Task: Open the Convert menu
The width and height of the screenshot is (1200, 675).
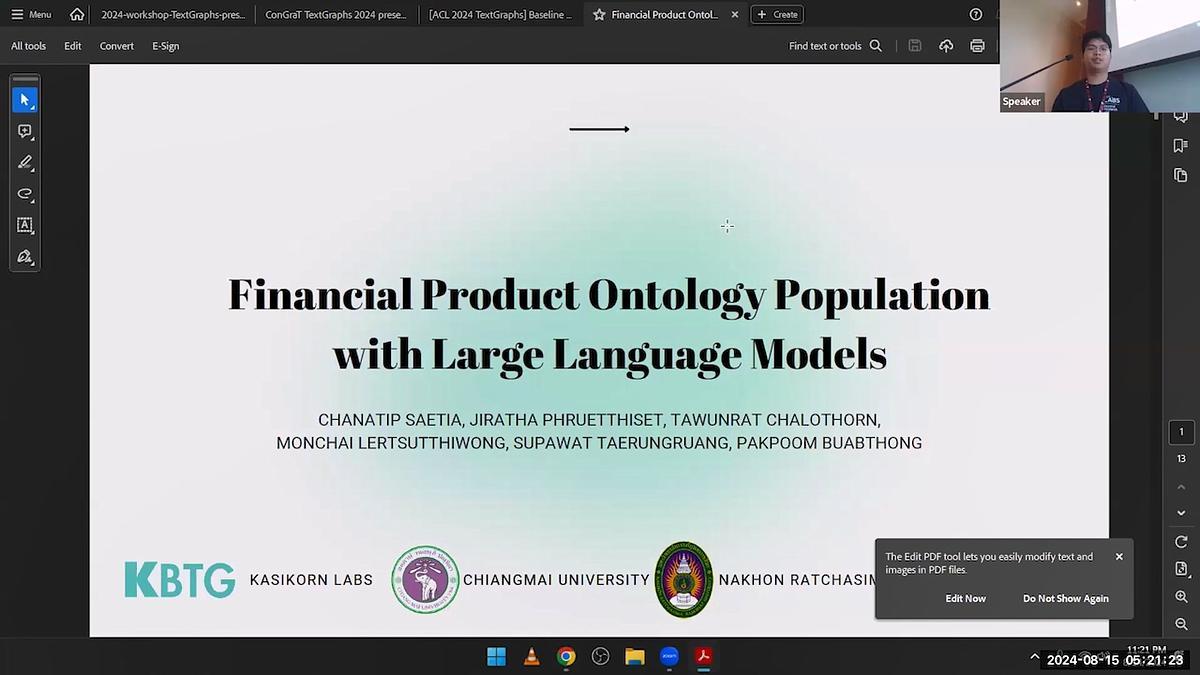Action: pyautogui.click(x=117, y=46)
